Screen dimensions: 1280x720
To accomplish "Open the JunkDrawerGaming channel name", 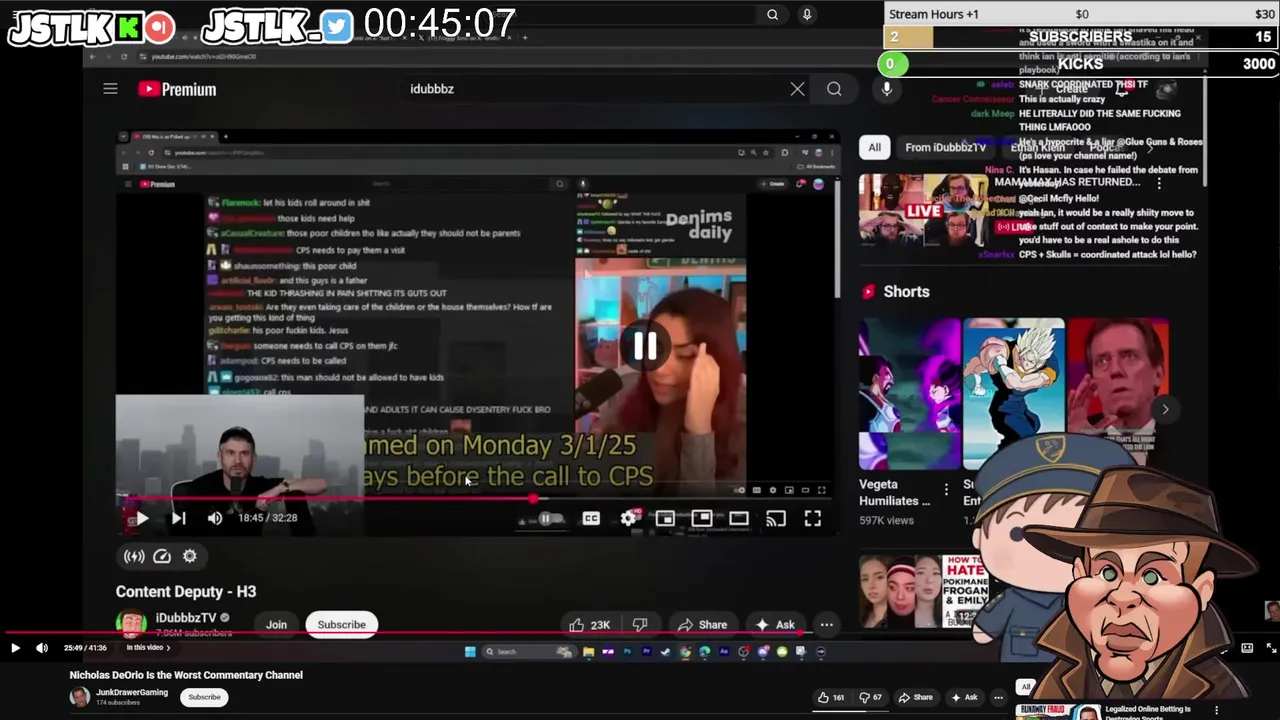I will coord(132,692).
